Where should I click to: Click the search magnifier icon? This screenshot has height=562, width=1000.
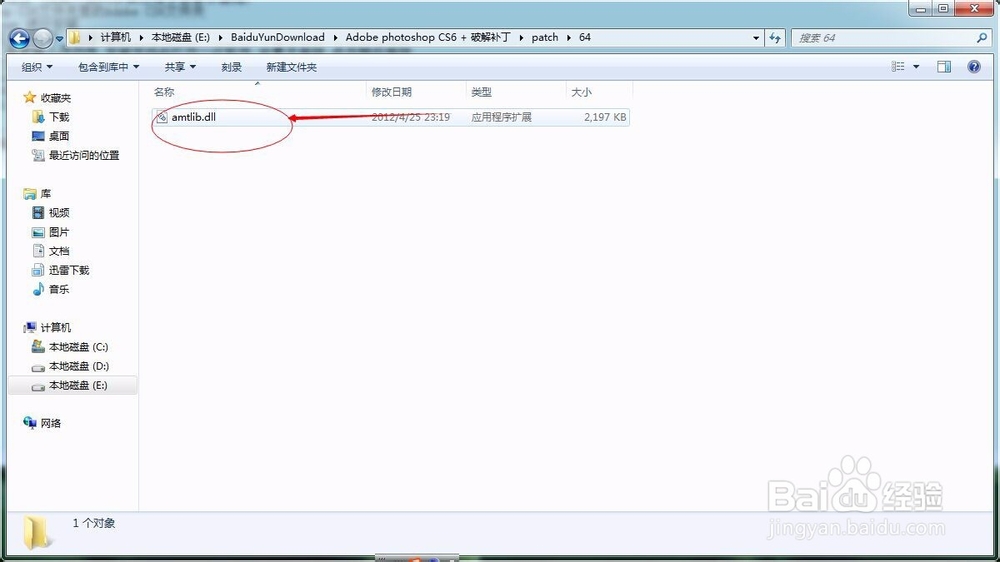[x=982, y=38]
